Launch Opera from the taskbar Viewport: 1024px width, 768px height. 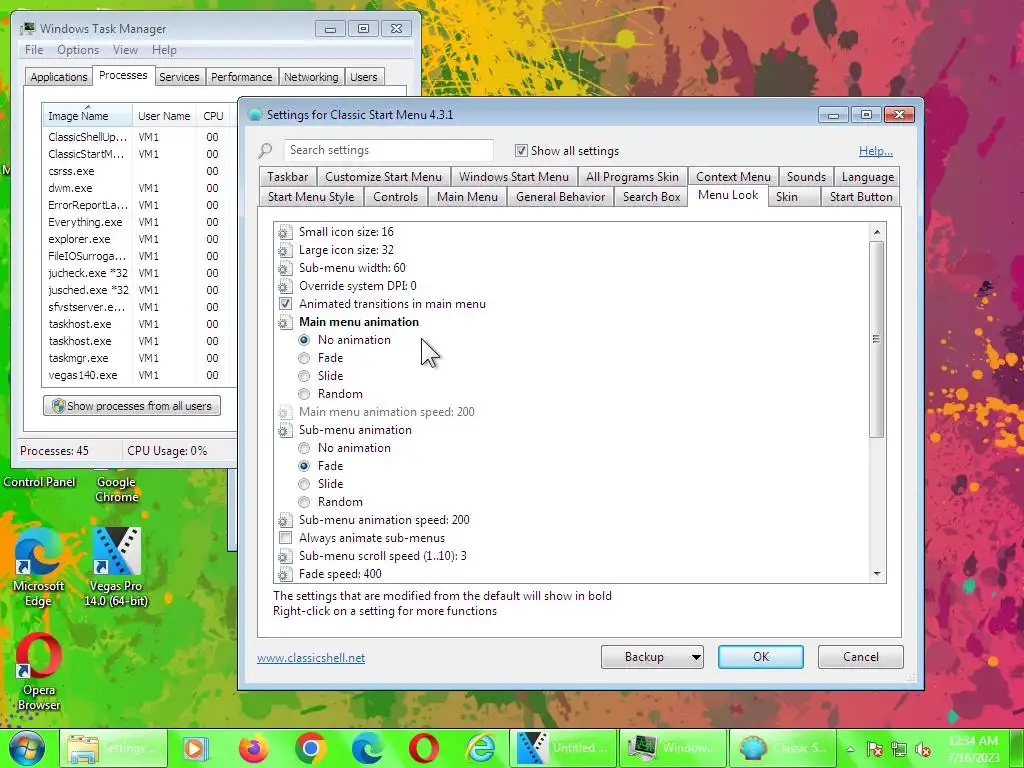pos(424,748)
